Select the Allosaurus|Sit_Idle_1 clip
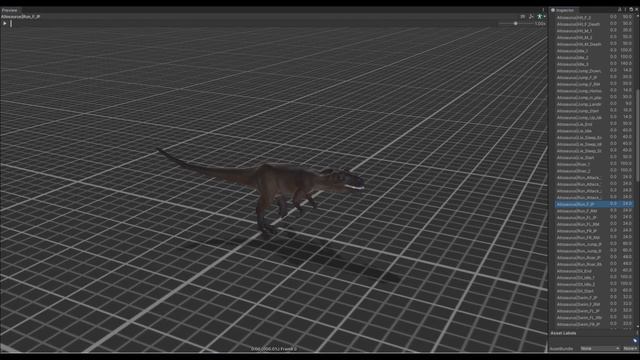The image size is (640, 360). (594, 278)
